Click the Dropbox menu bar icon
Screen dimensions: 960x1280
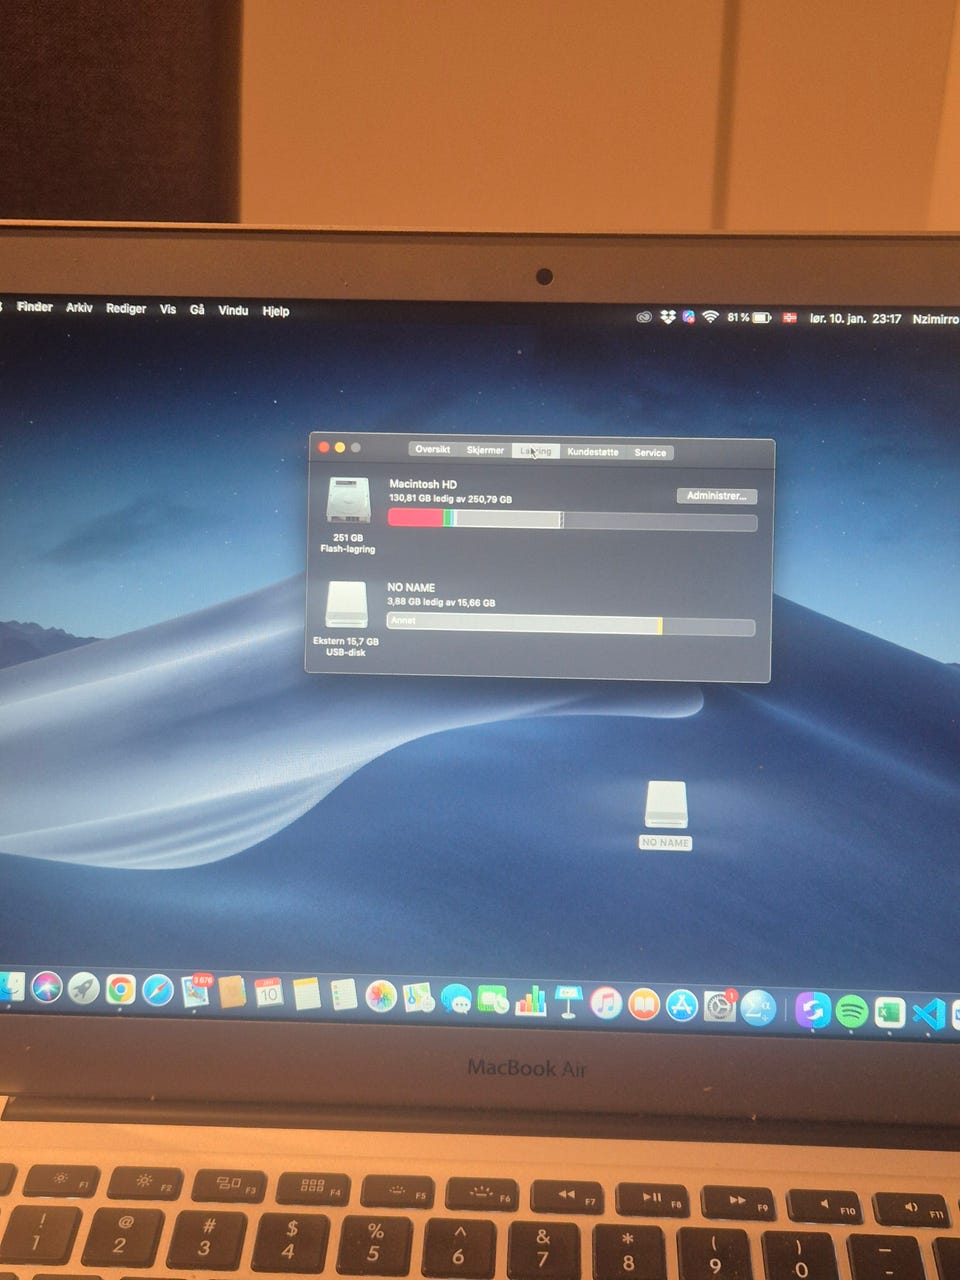click(667, 317)
